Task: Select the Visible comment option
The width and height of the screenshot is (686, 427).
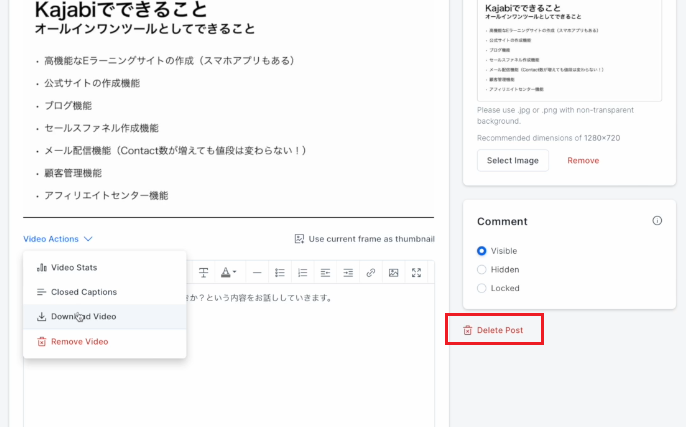Action: coord(482,251)
